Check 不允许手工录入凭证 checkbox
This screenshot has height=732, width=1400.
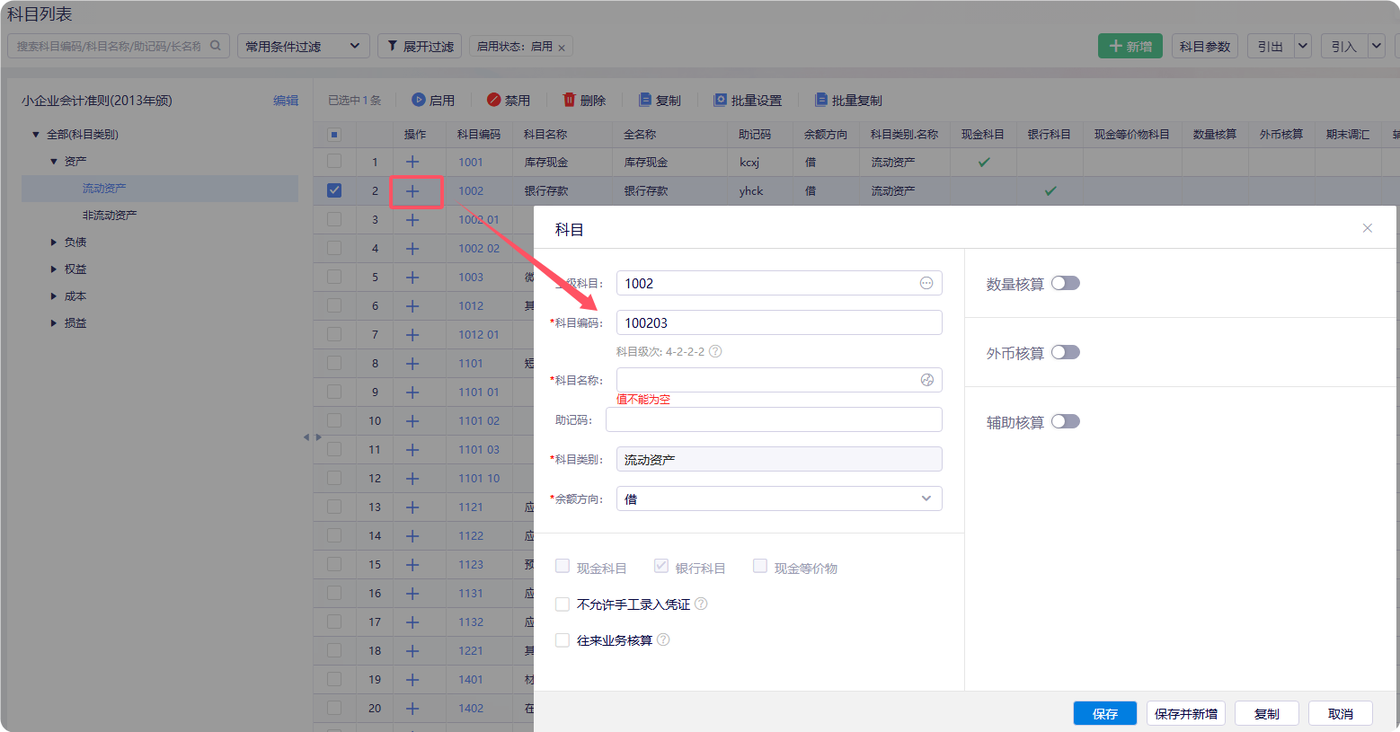(562, 604)
